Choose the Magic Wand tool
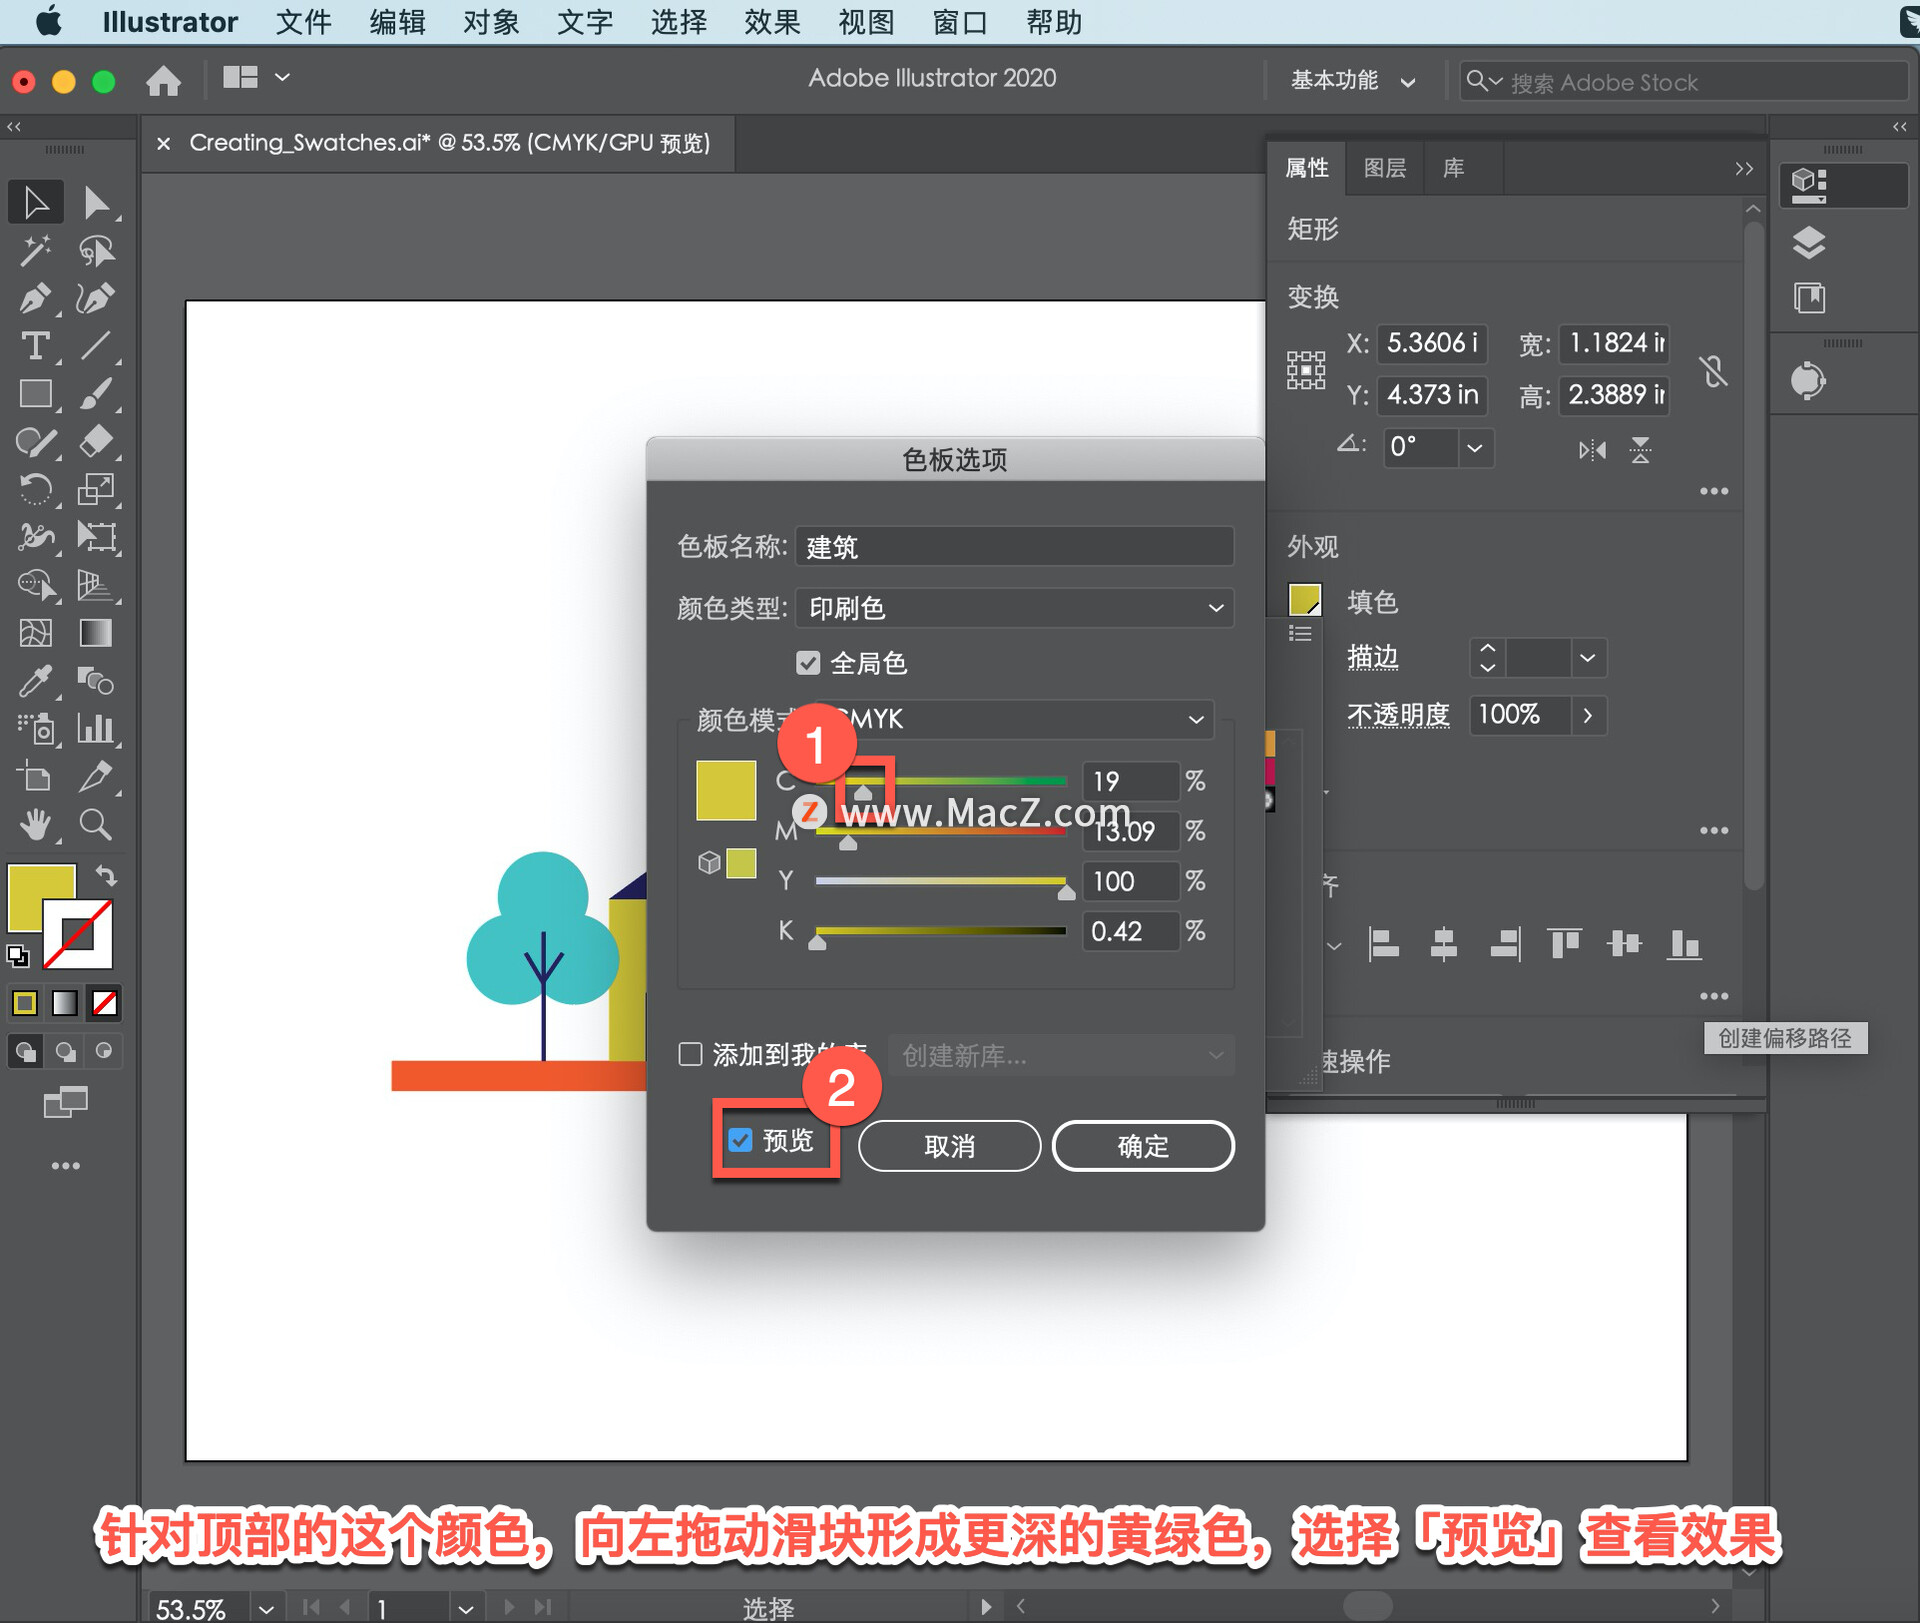This screenshot has width=1920, height=1623. [x=35, y=250]
